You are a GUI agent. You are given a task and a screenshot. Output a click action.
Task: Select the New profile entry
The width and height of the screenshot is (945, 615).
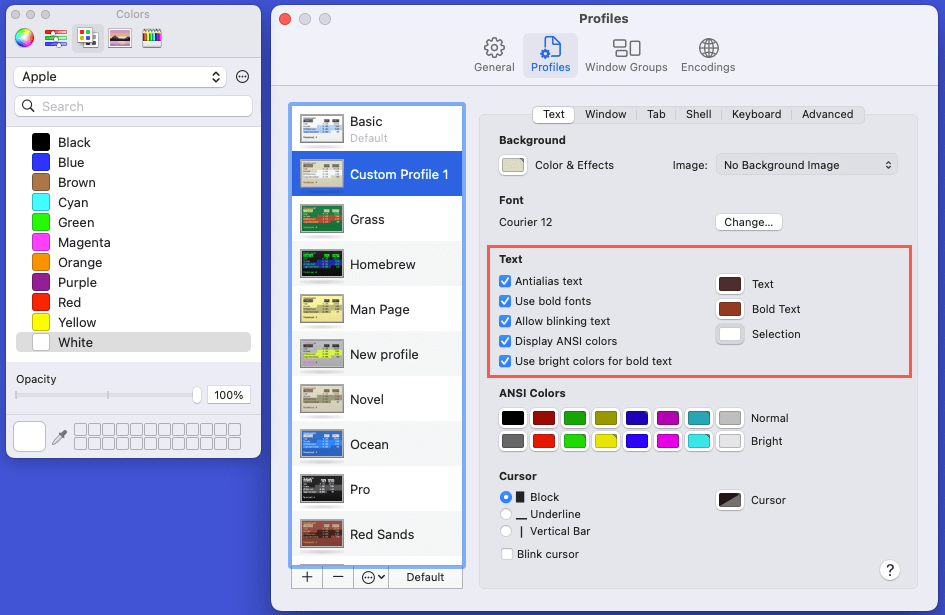click(377, 355)
